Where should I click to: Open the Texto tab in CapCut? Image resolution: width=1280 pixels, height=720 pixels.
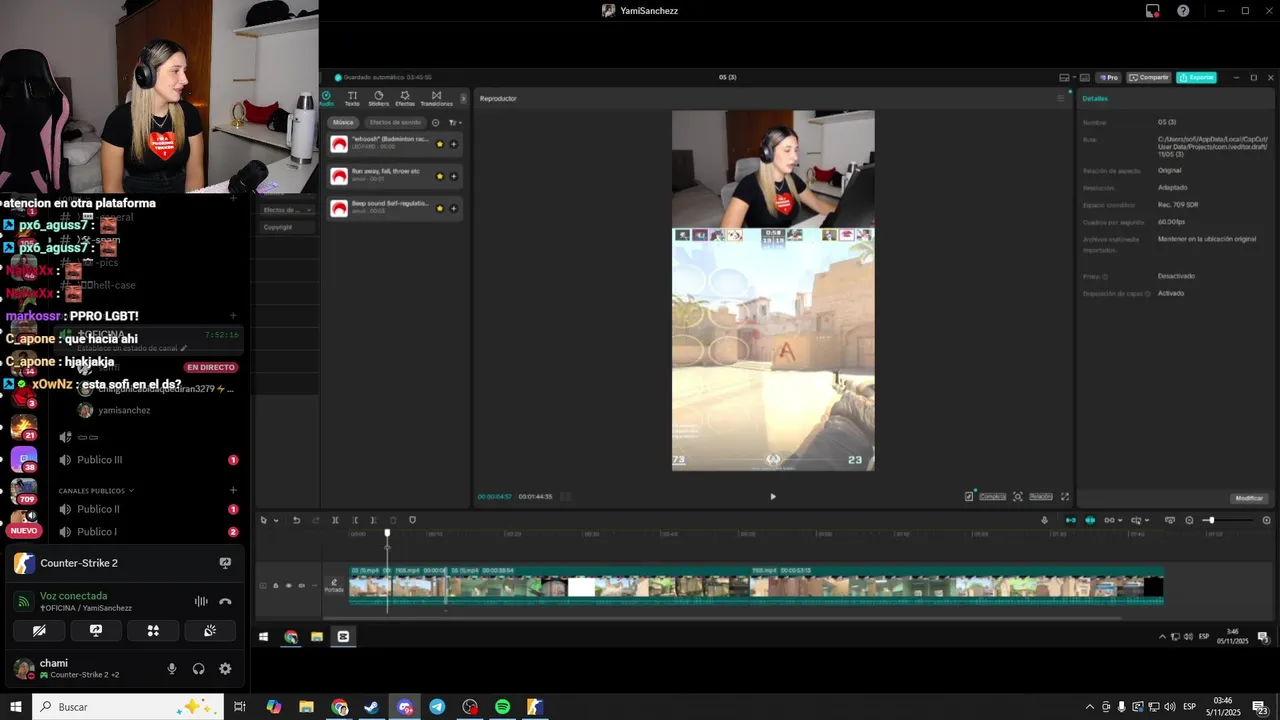coord(352,98)
